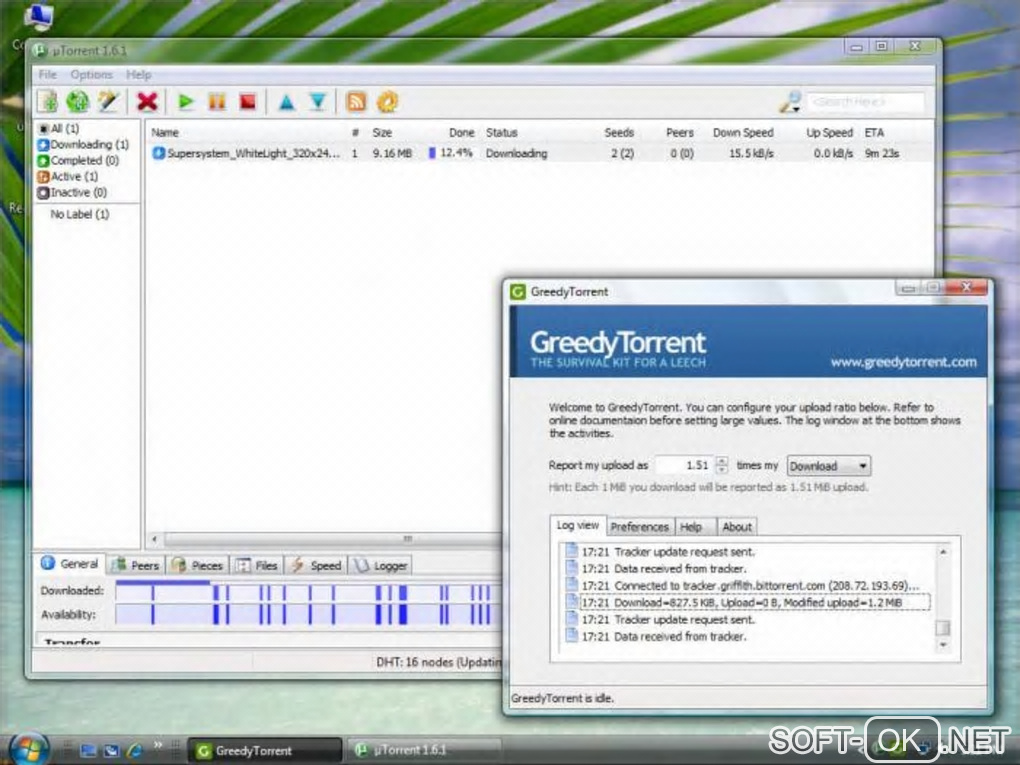Sort by Peers column header
Image resolution: width=1020 pixels, height=765 pixels.
(679, 132)
